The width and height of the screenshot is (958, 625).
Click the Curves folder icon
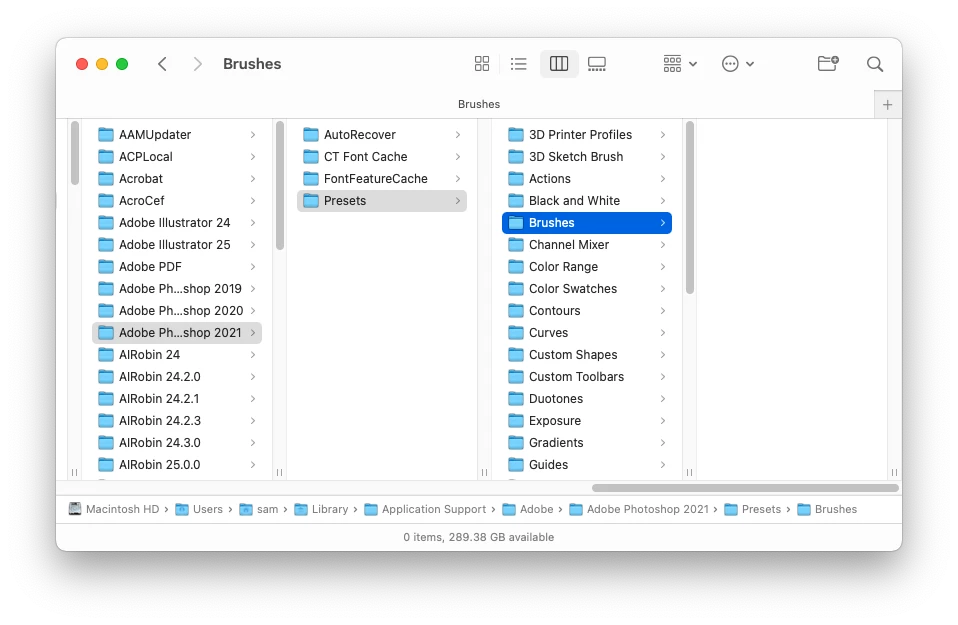pos(516,332)
